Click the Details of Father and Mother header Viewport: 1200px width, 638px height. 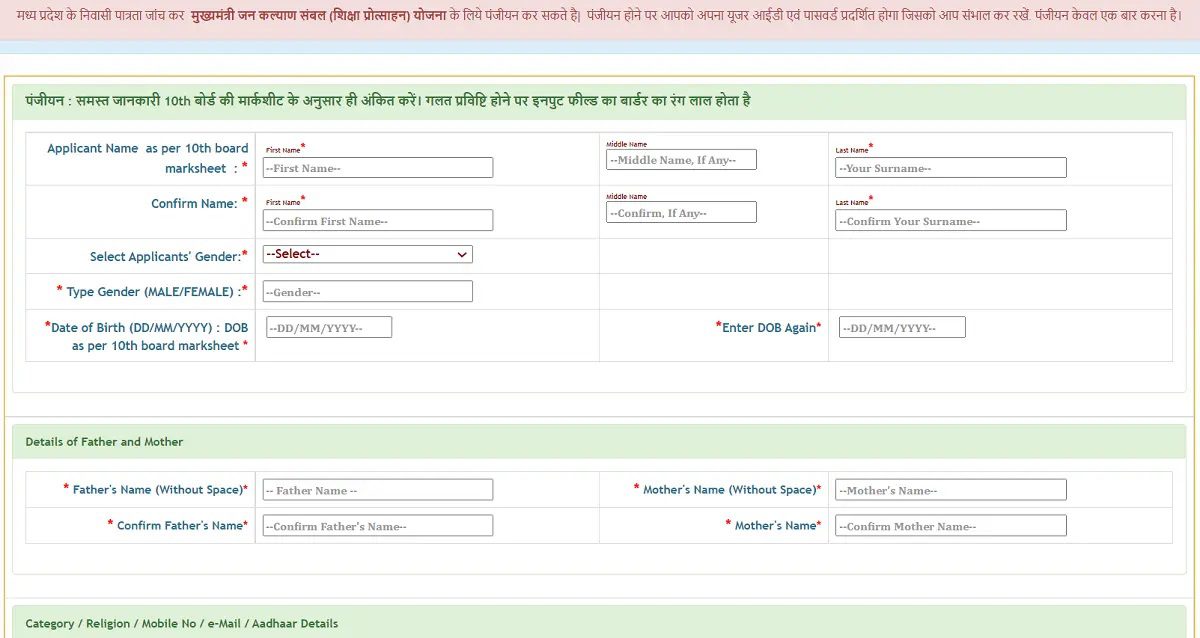[104, 442]
